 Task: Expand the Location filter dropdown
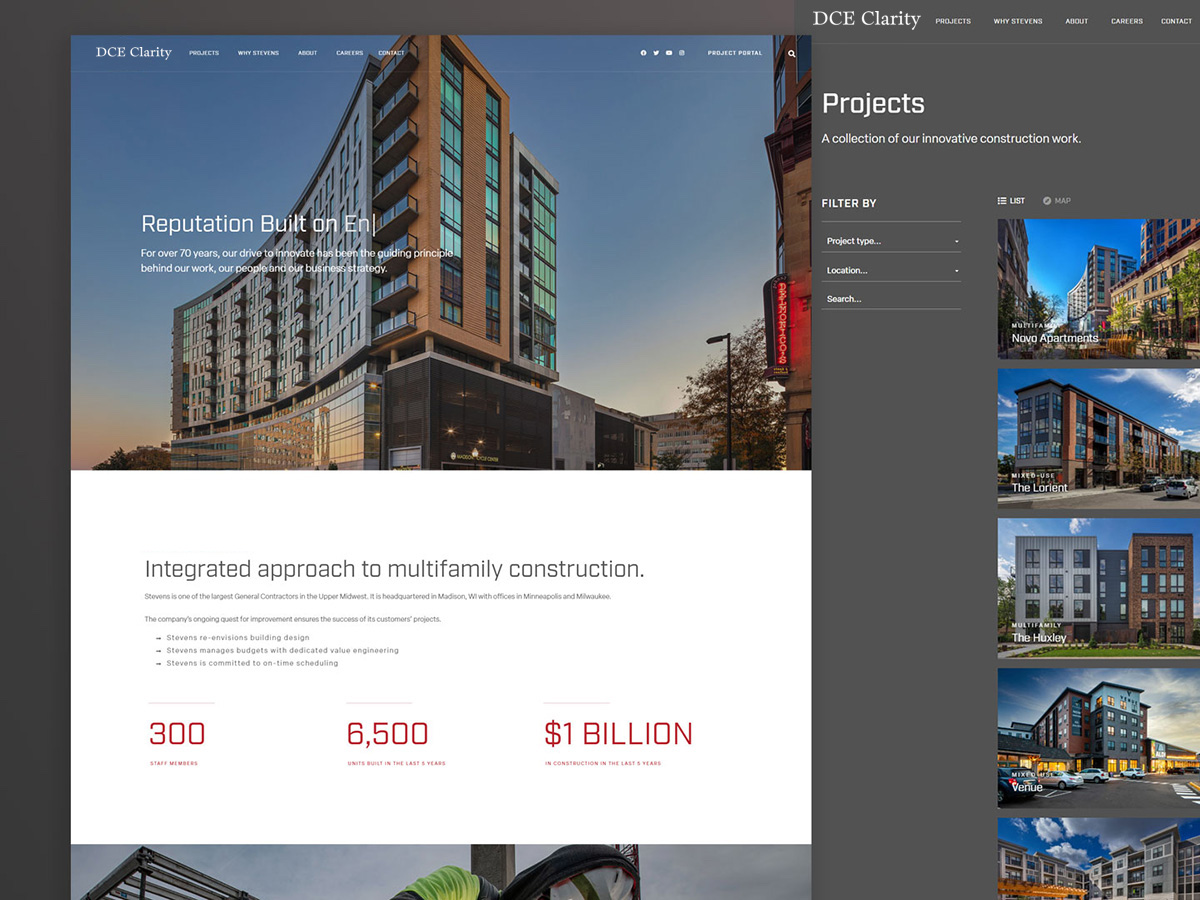pyautogui.click(x=891, y=270)
